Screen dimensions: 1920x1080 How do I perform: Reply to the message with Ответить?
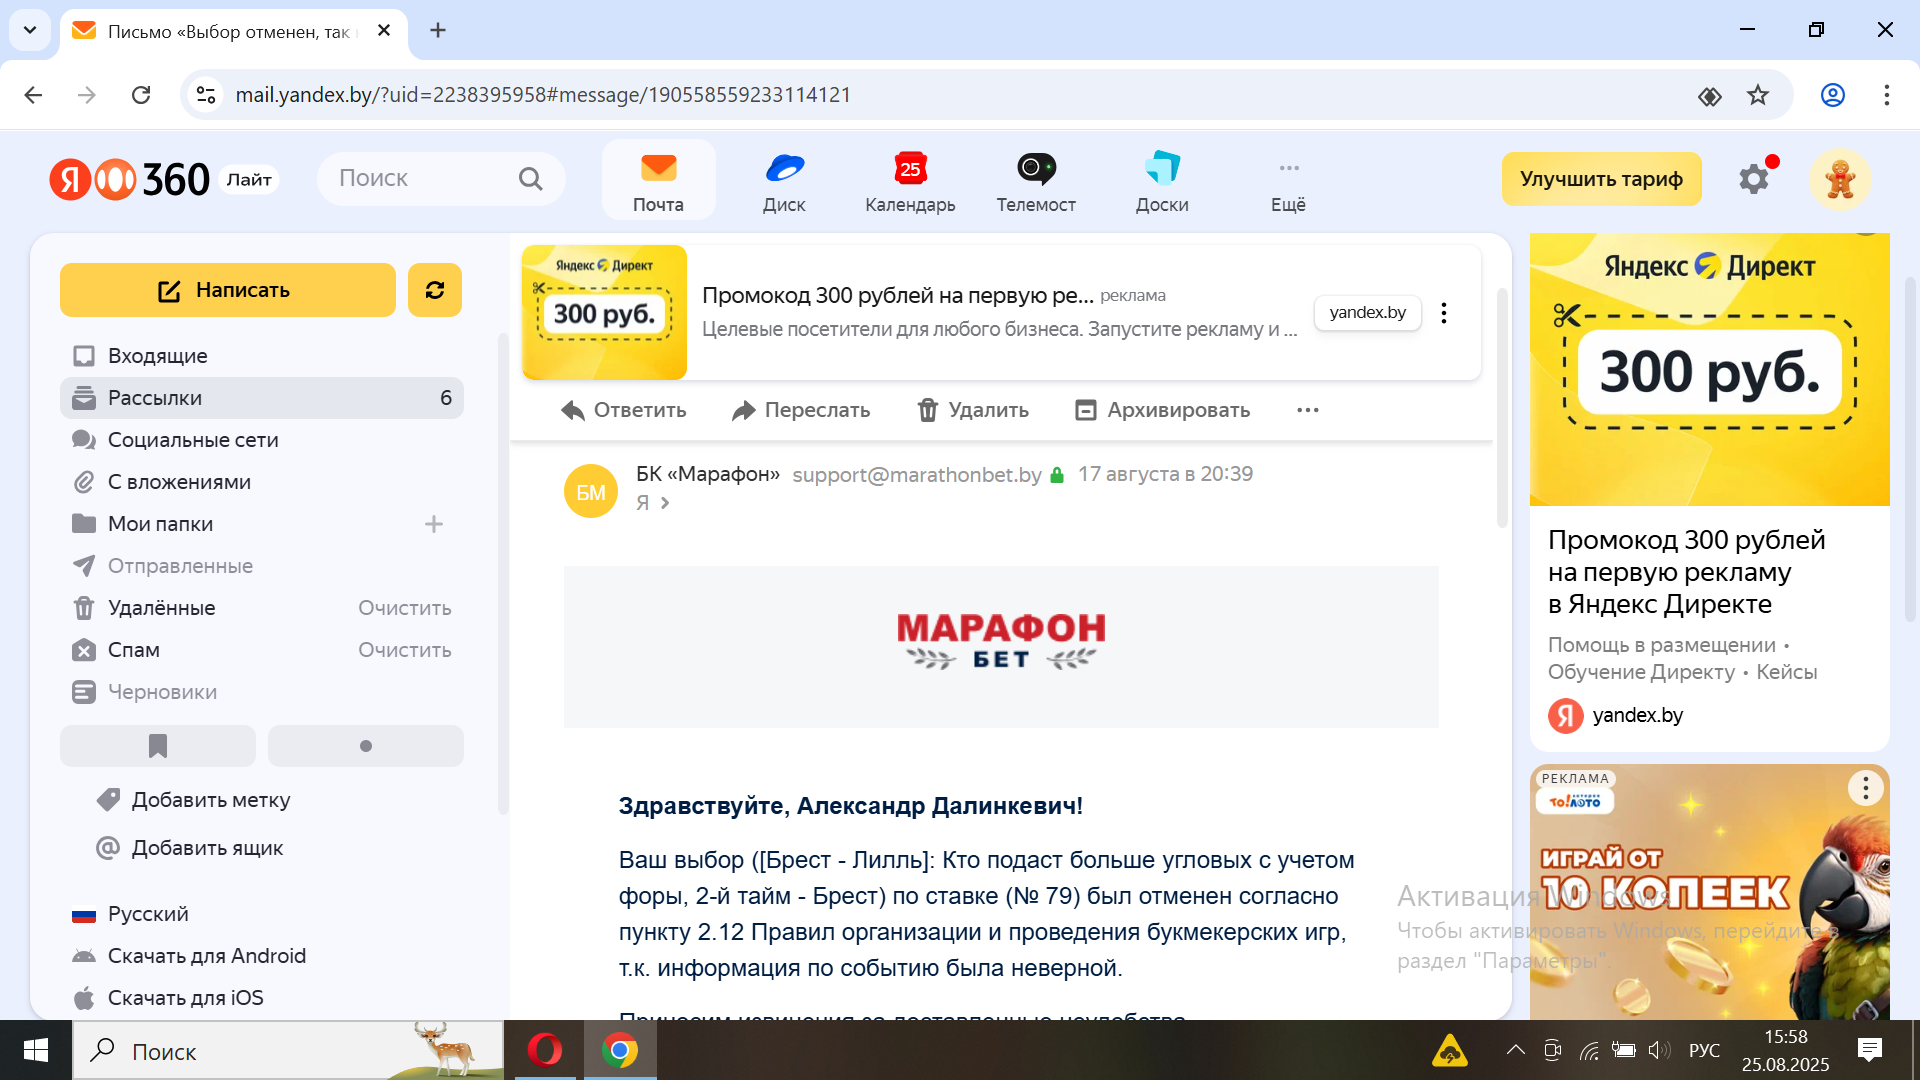tap(624, 410)
